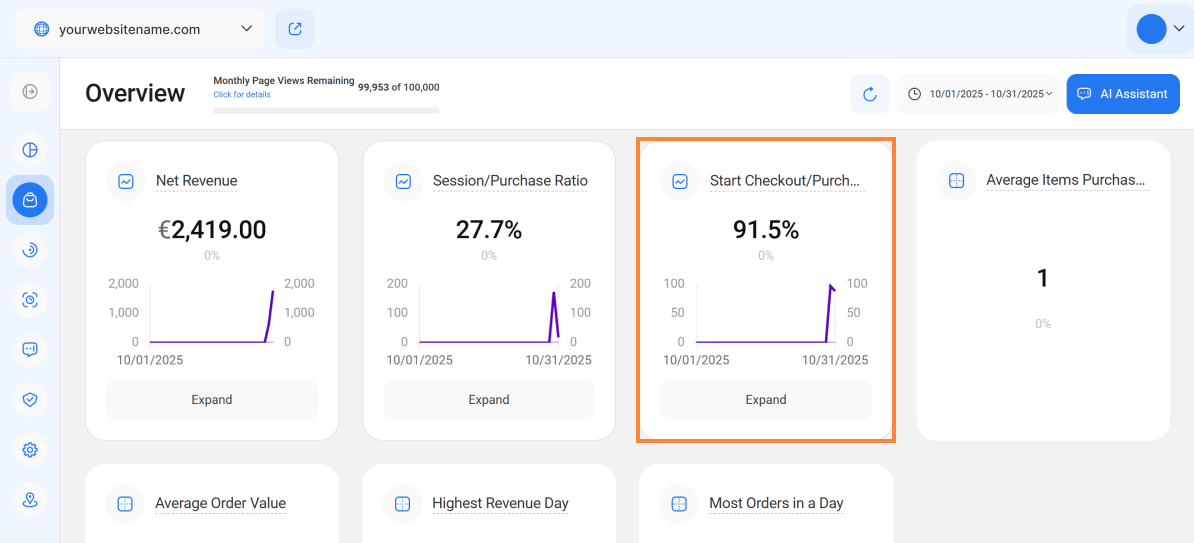This screenshot has height=543, width=1194.
Task: Expand the Session/Purchase Ratio chart
Action: tap(489, 400)
